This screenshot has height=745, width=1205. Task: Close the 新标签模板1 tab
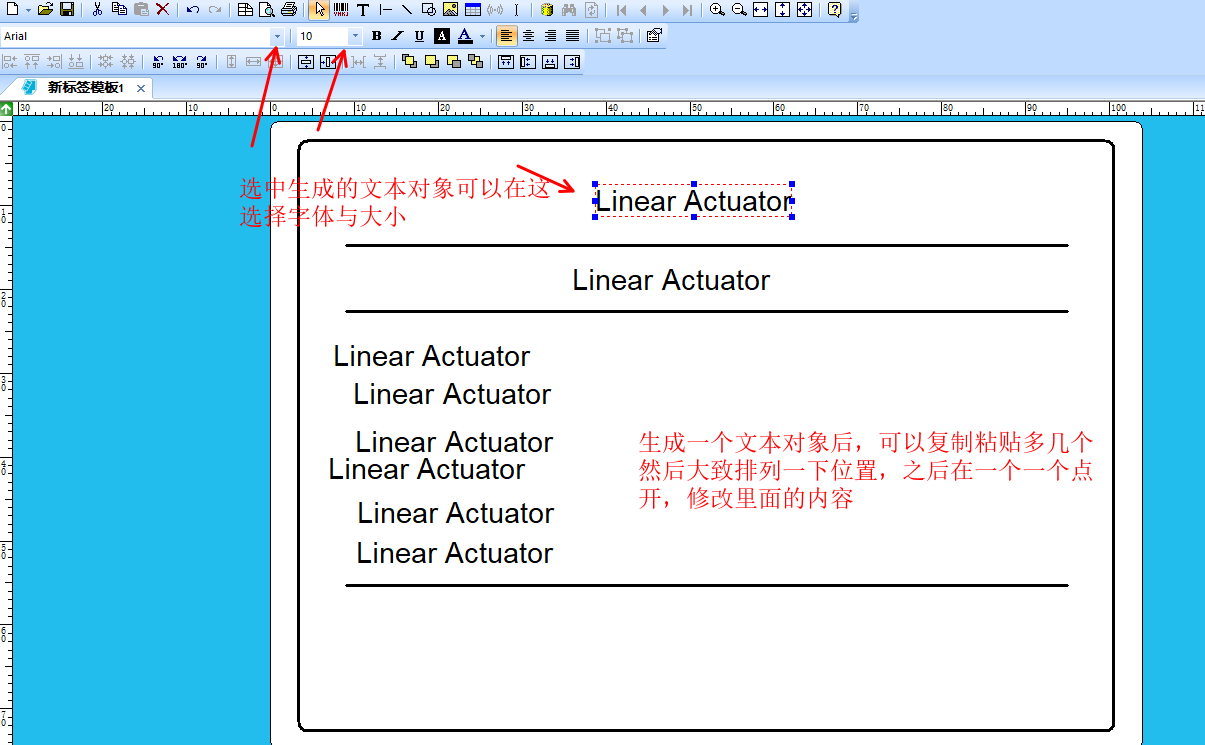[141, 88]
